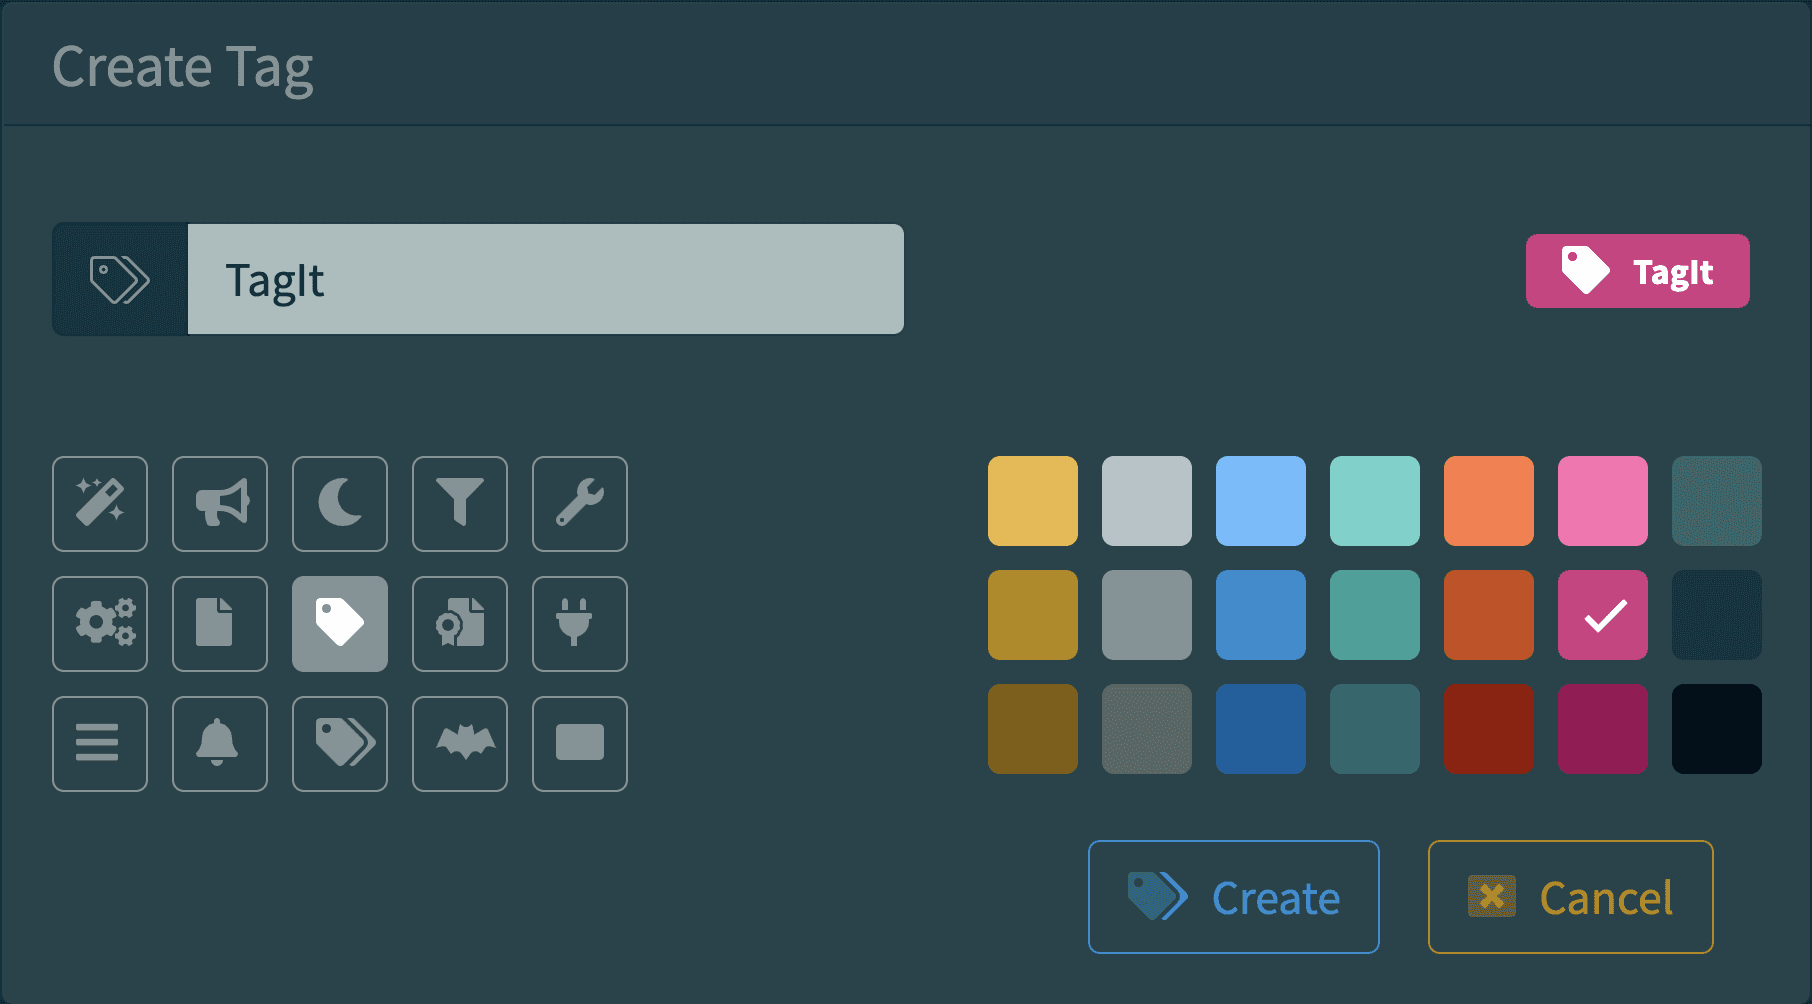Choose the bell icon

tap(220, 744)
